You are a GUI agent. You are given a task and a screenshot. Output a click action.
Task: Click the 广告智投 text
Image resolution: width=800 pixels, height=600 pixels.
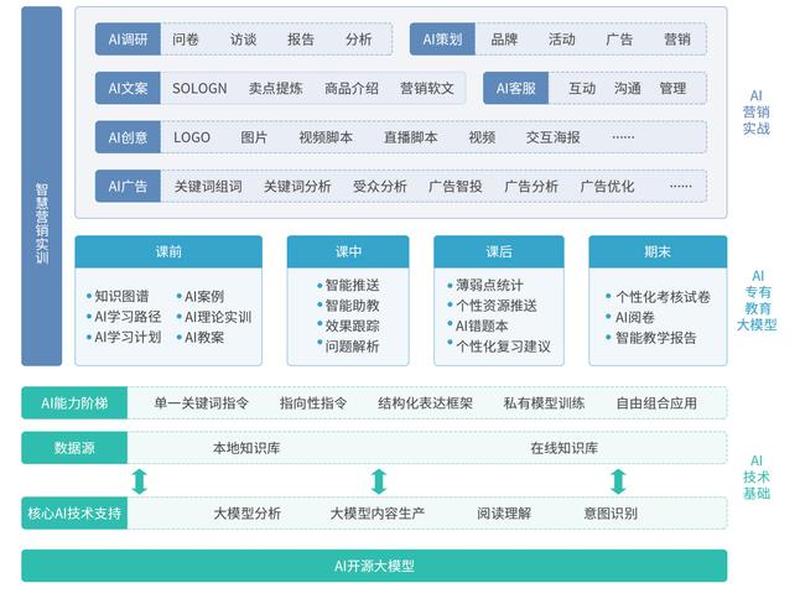[456, 186]
